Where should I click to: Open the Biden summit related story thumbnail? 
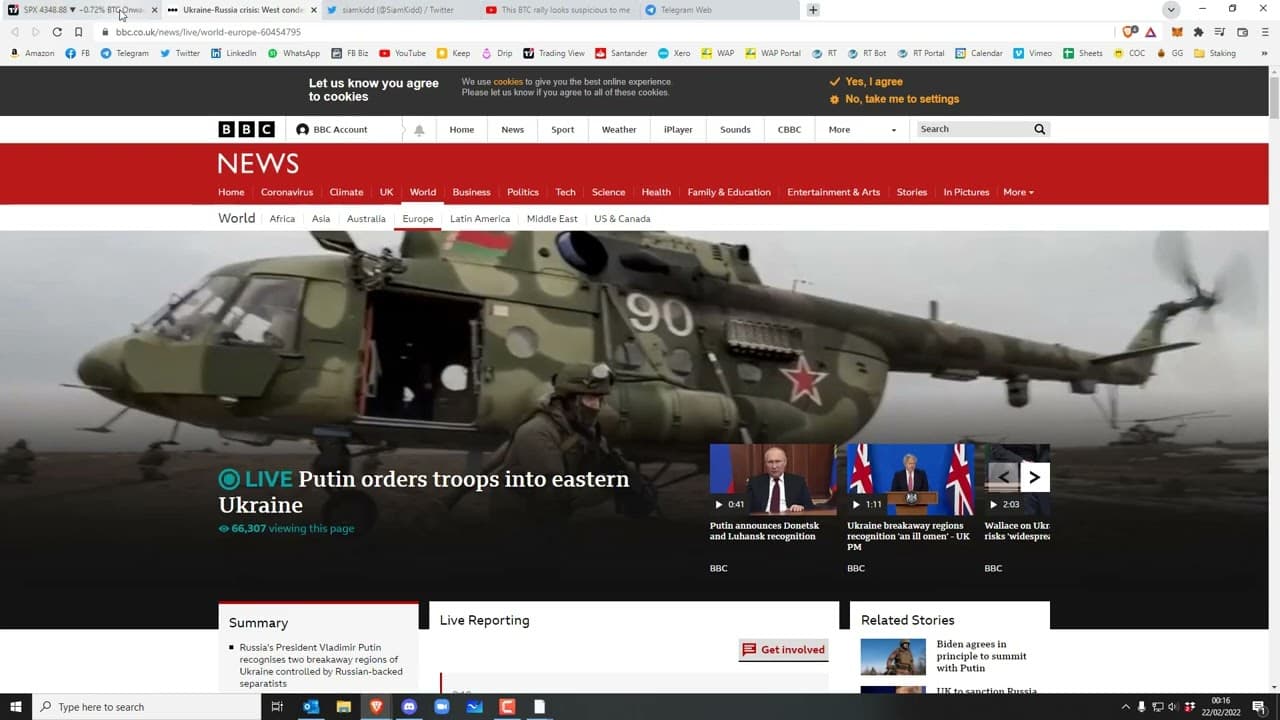click(894, 657)
